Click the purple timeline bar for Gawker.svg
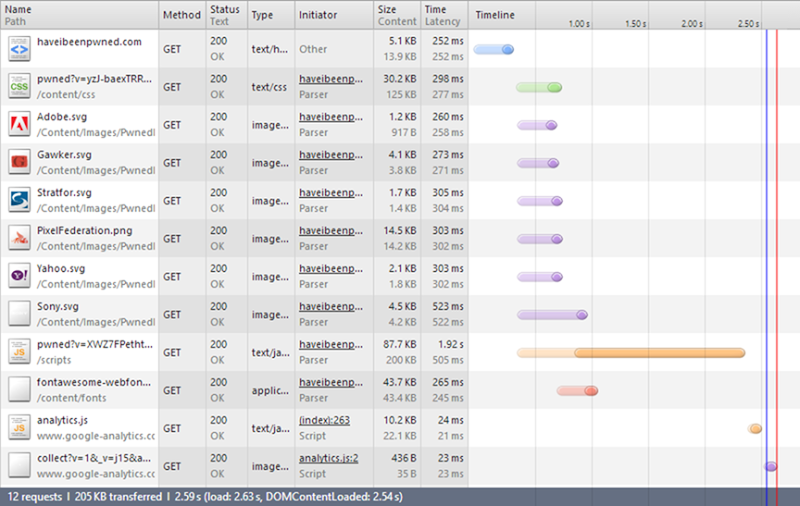Image resolution: width=800 pixels, height=506 pixels. tap(538, 163)
